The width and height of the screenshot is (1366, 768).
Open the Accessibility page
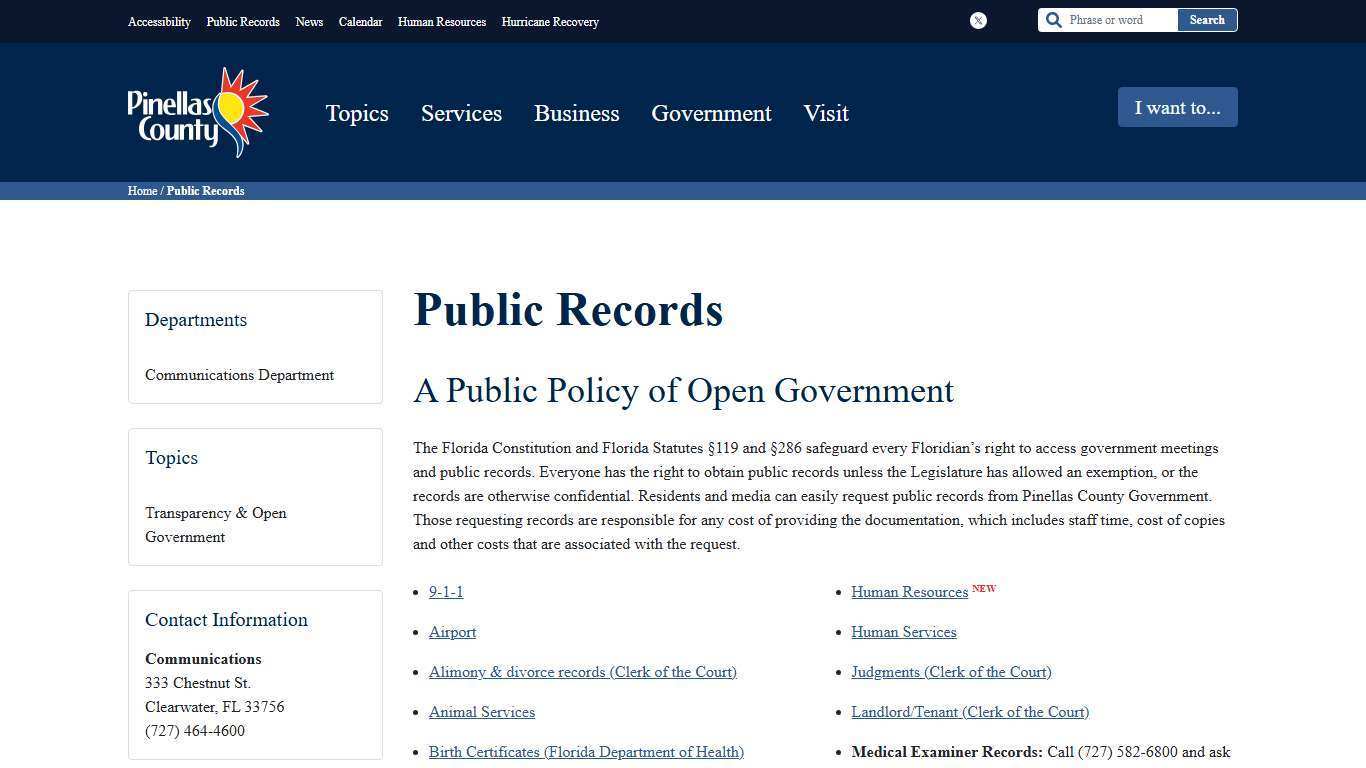tap(159, 21)
